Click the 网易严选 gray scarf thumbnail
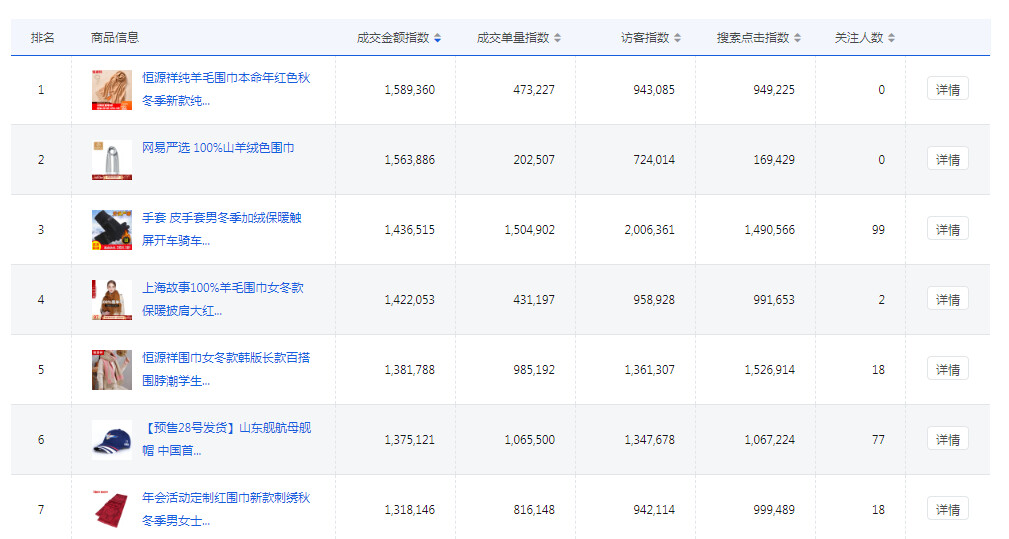The height and width of the screenshot is (539, 1009). [111, 160]
